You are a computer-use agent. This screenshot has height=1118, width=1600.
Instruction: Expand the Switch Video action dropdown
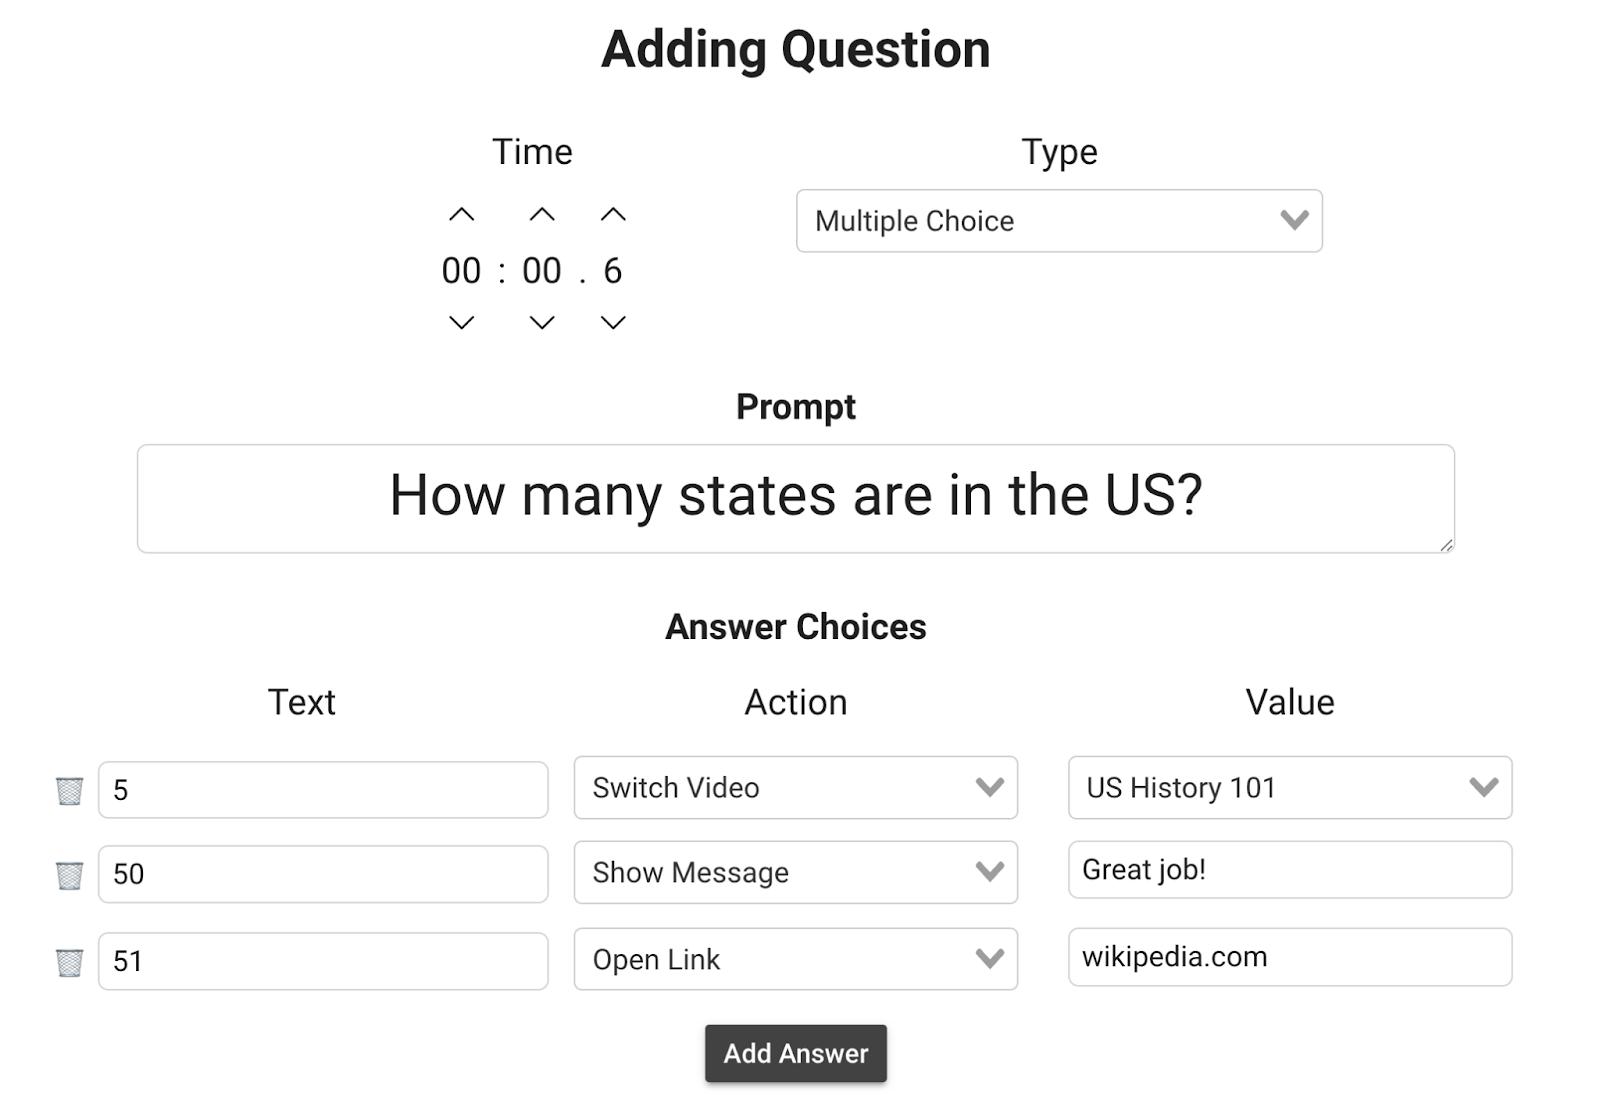(x=795, y=788)
